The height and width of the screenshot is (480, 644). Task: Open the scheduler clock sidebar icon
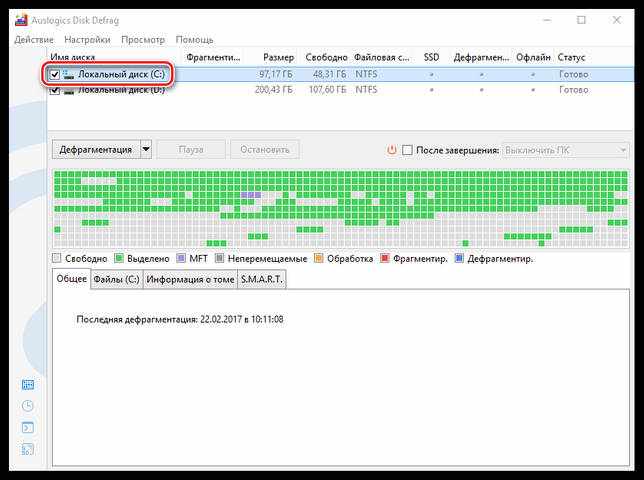pos(28,406)
